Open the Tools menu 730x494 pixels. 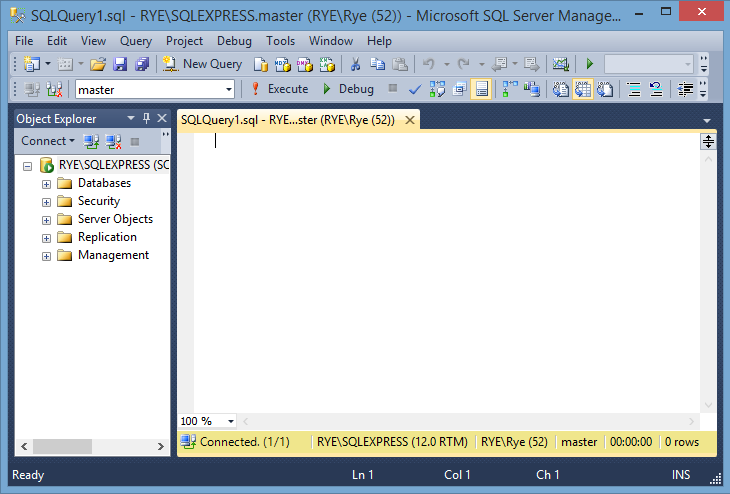pyautogui.click(x=280, y=41)
